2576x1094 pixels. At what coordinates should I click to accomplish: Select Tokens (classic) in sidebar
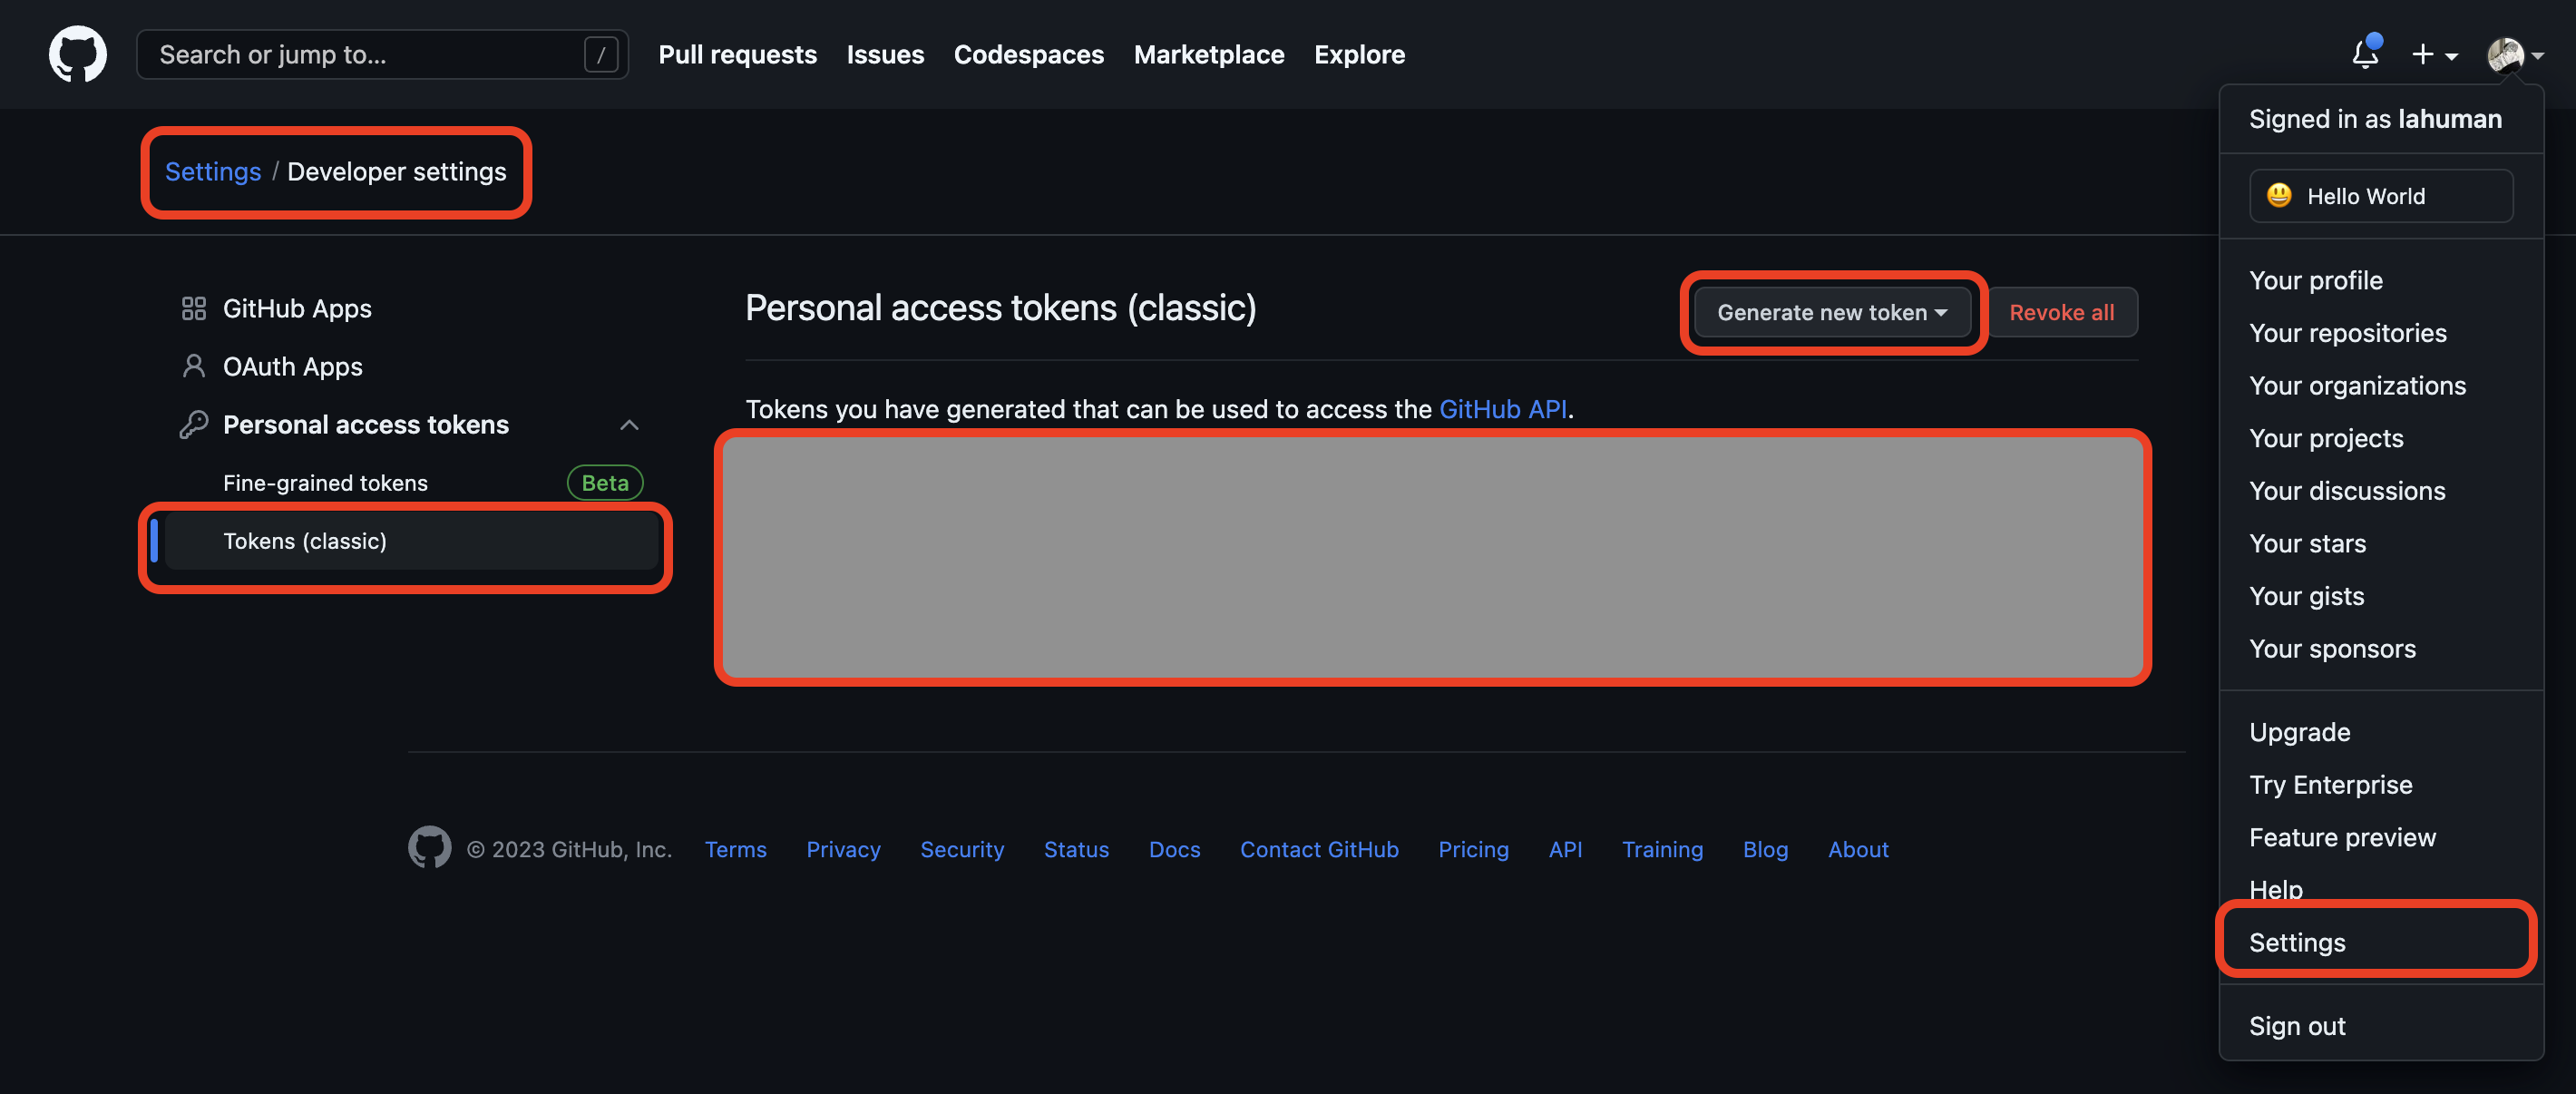click(x=305, y=540)
